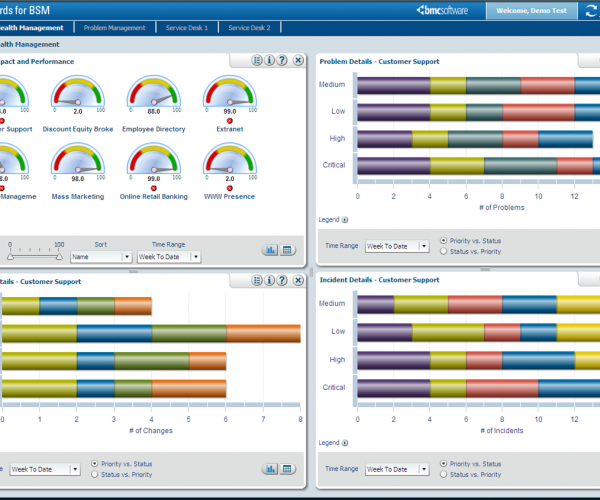The image size is (600, 500).
Task: Select Priority vs. Status in Incident Details
Action: point(443,464)
